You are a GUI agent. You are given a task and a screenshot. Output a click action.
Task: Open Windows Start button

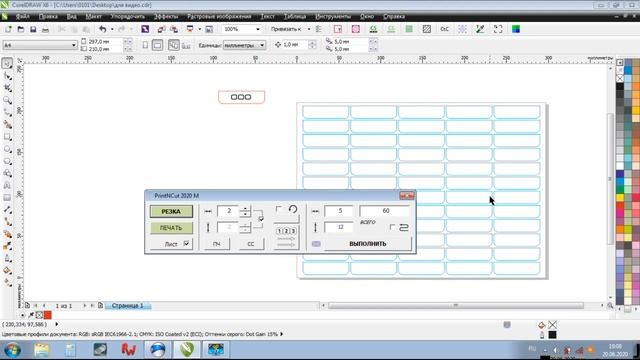(x=13, y=350)
